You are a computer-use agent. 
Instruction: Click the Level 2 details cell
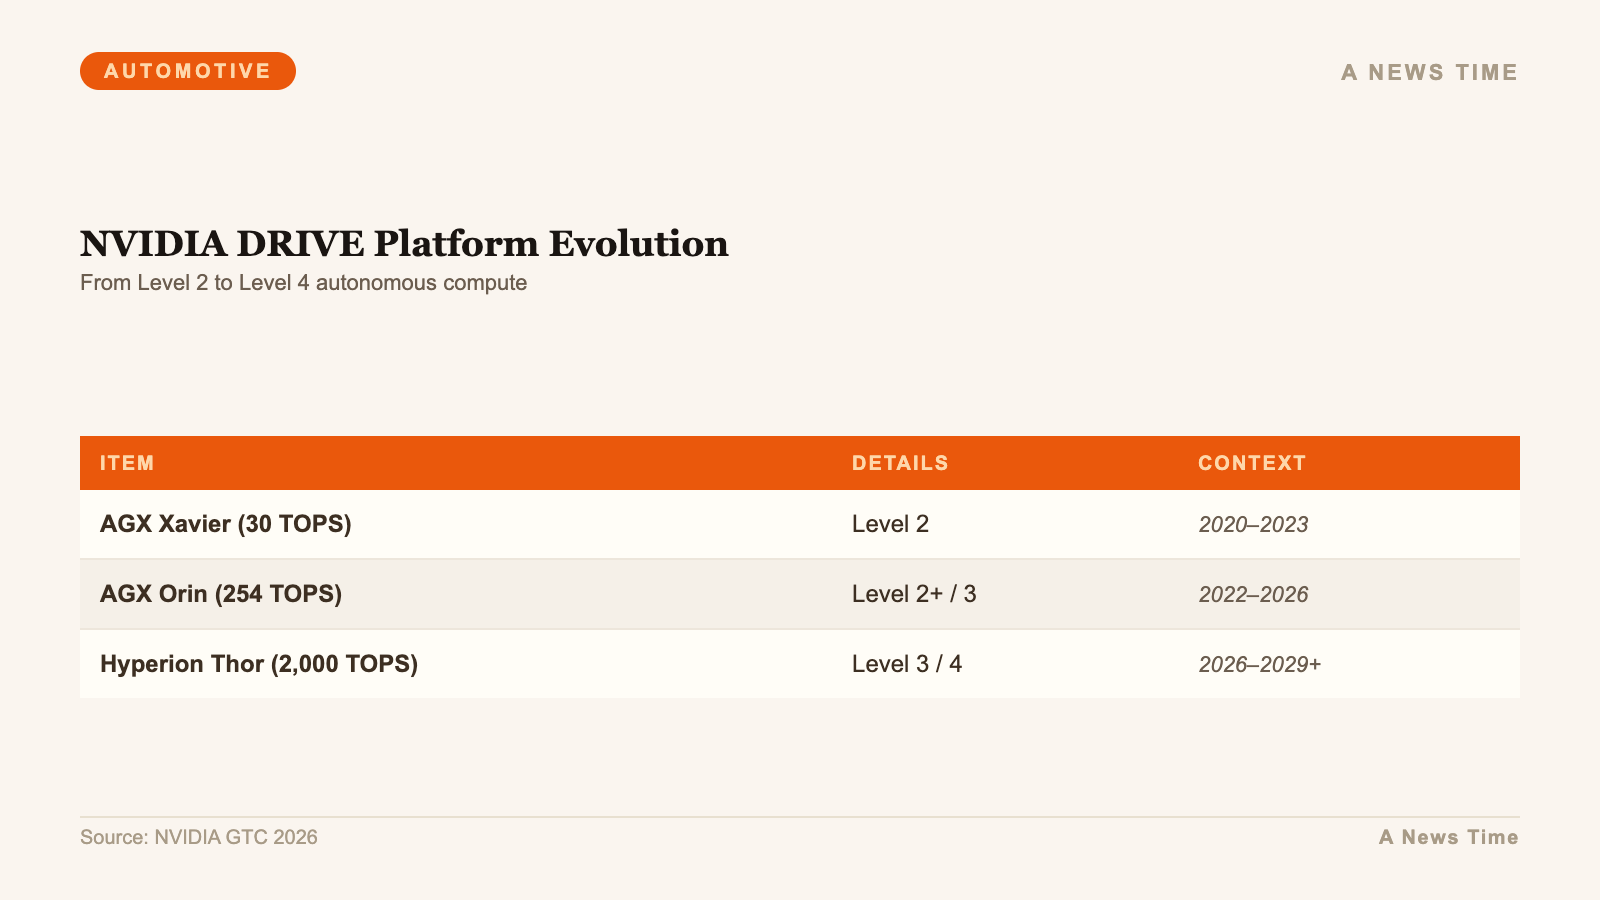pos(890,523)
